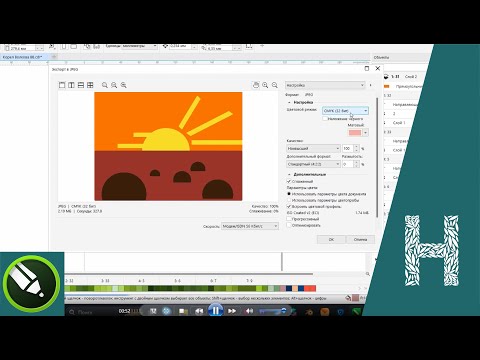Click the pink matte color swatch
The width and height of the screenshot is (480, 360).
tap(355, 133)
